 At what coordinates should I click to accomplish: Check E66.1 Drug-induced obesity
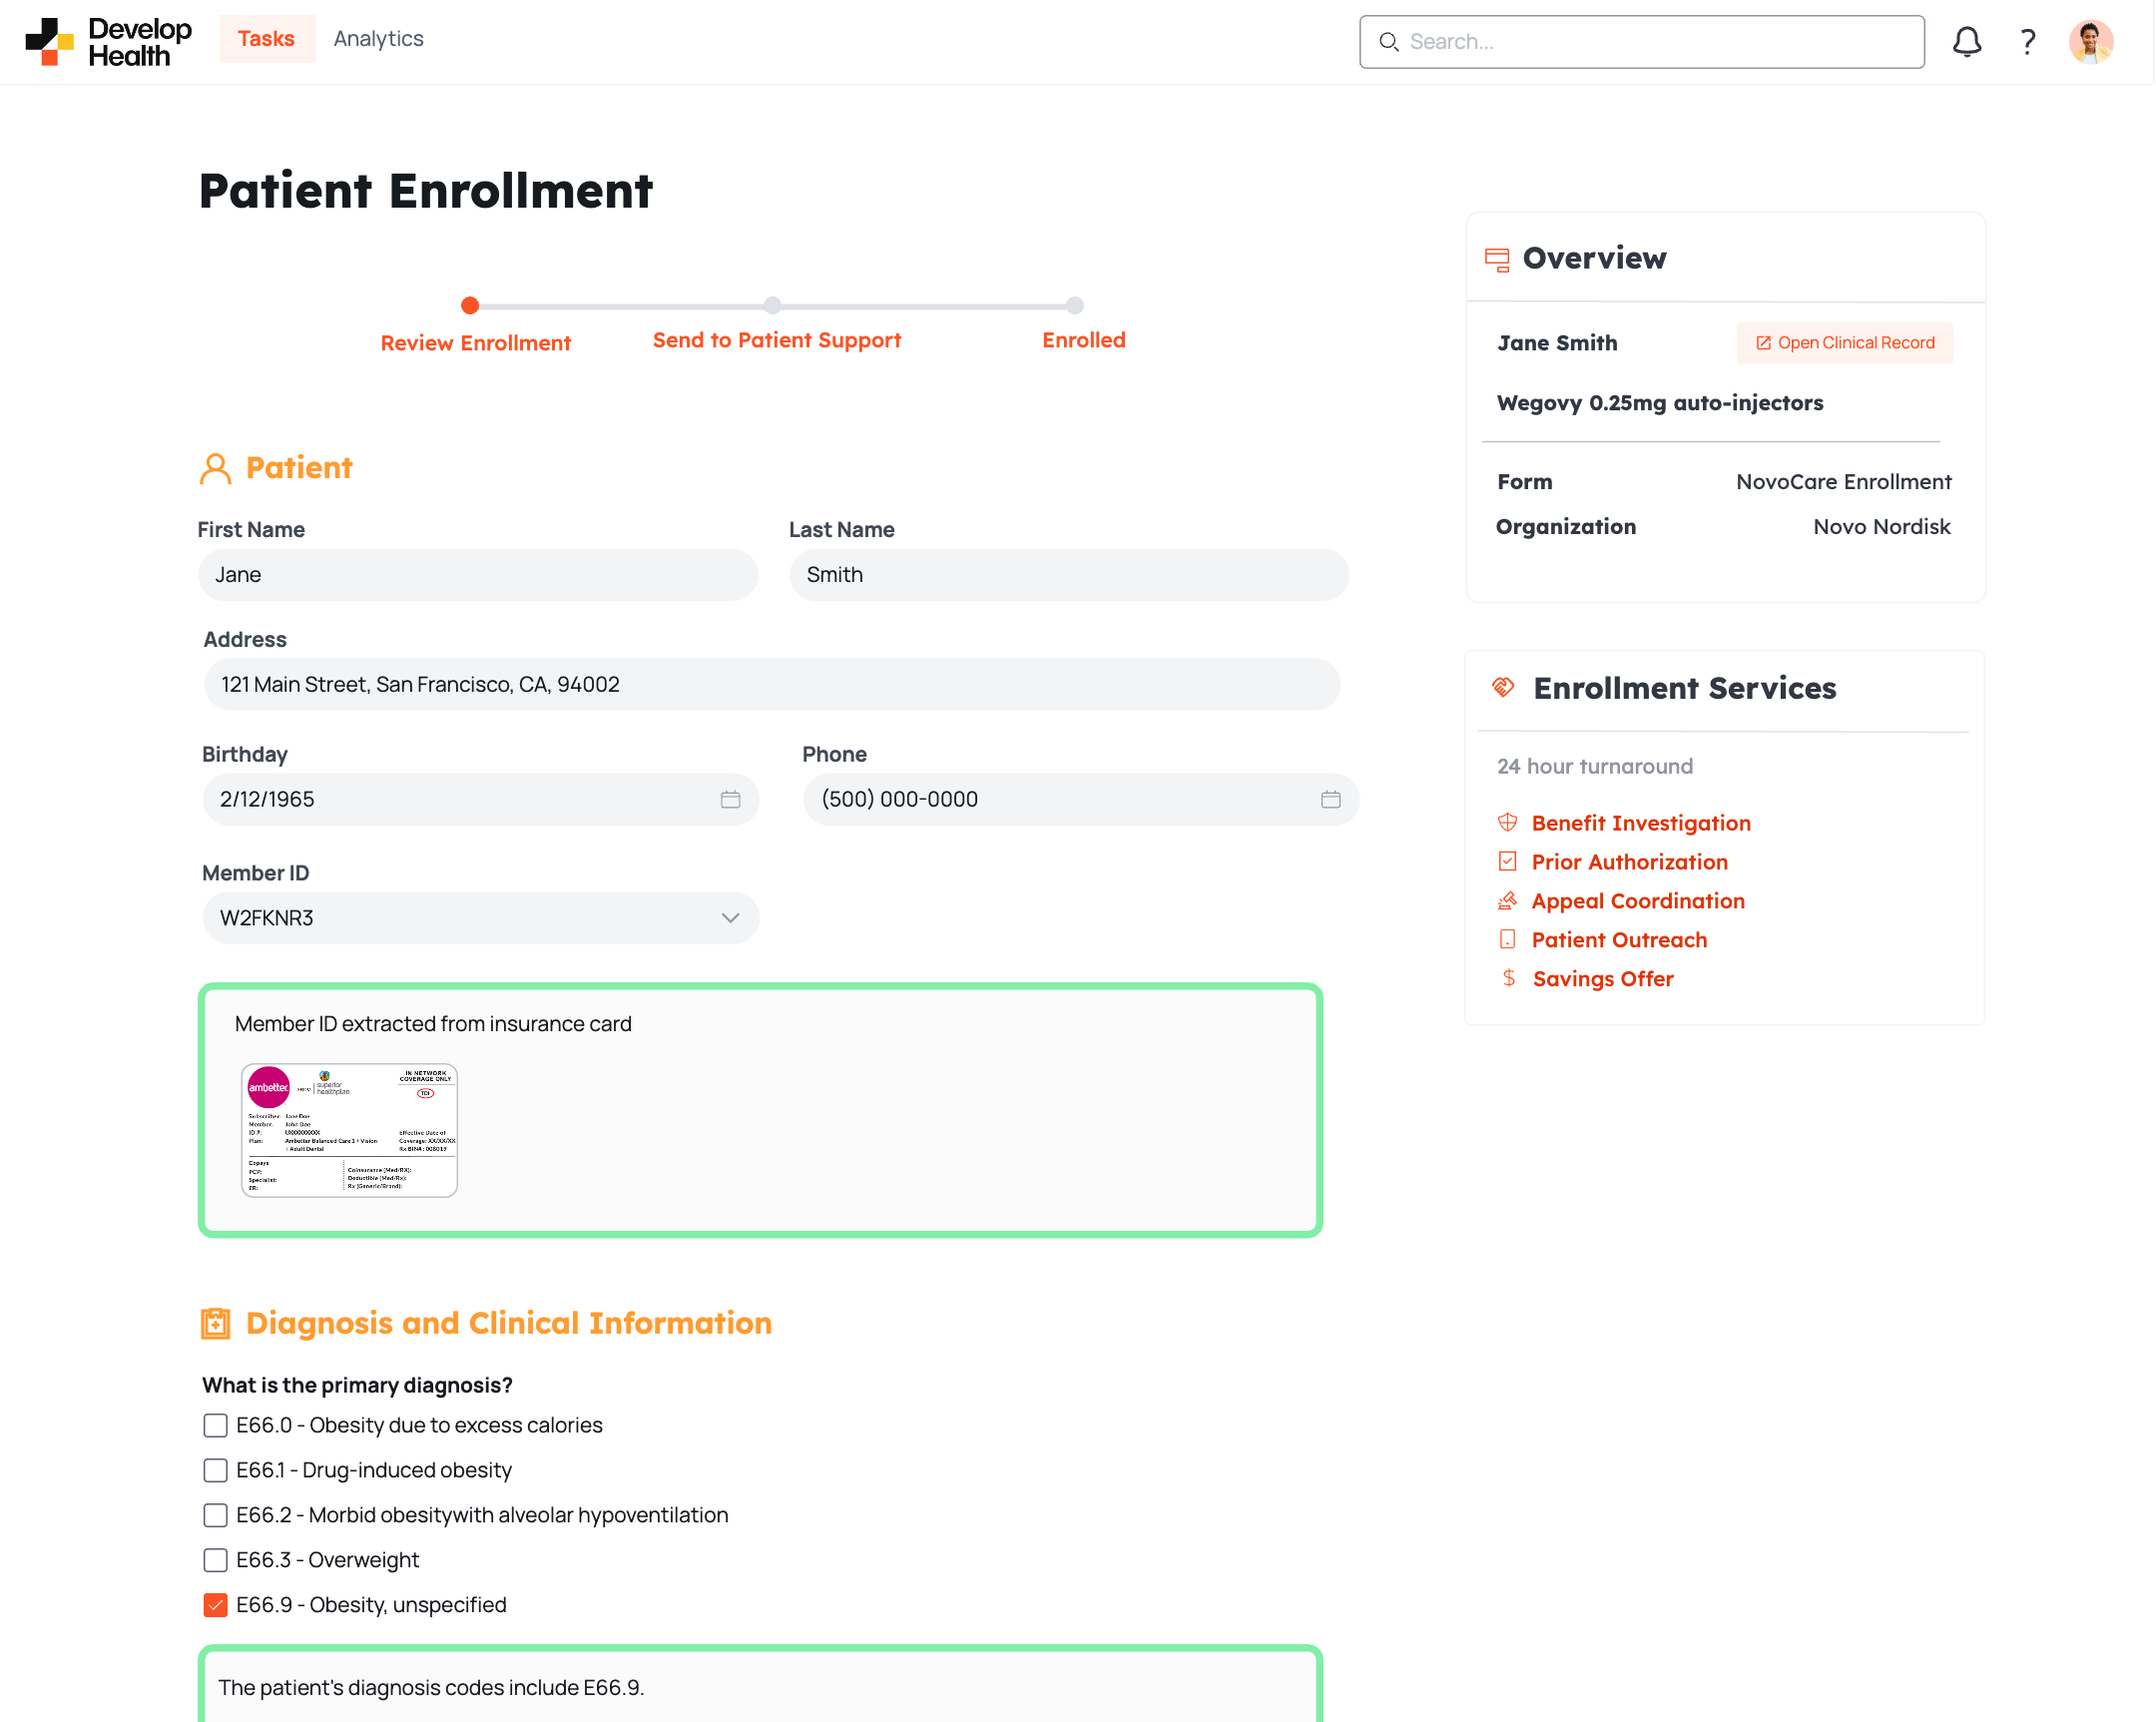pyautogui.click(x=215, y=1470)
